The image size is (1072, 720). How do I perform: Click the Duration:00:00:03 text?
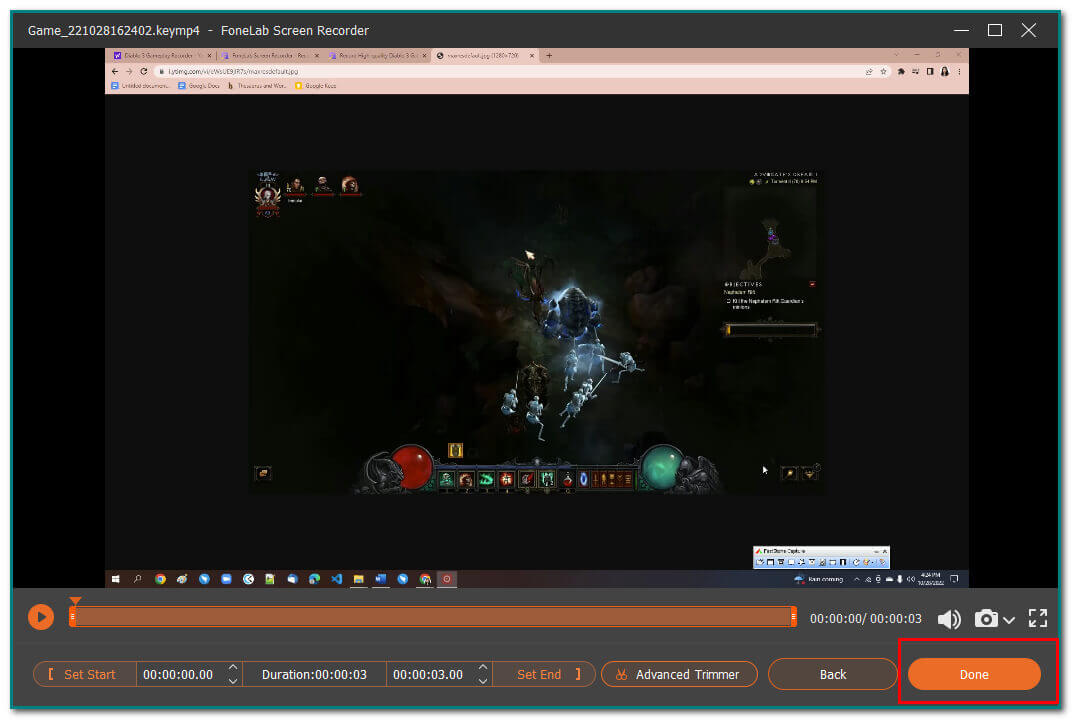point(314,674)
